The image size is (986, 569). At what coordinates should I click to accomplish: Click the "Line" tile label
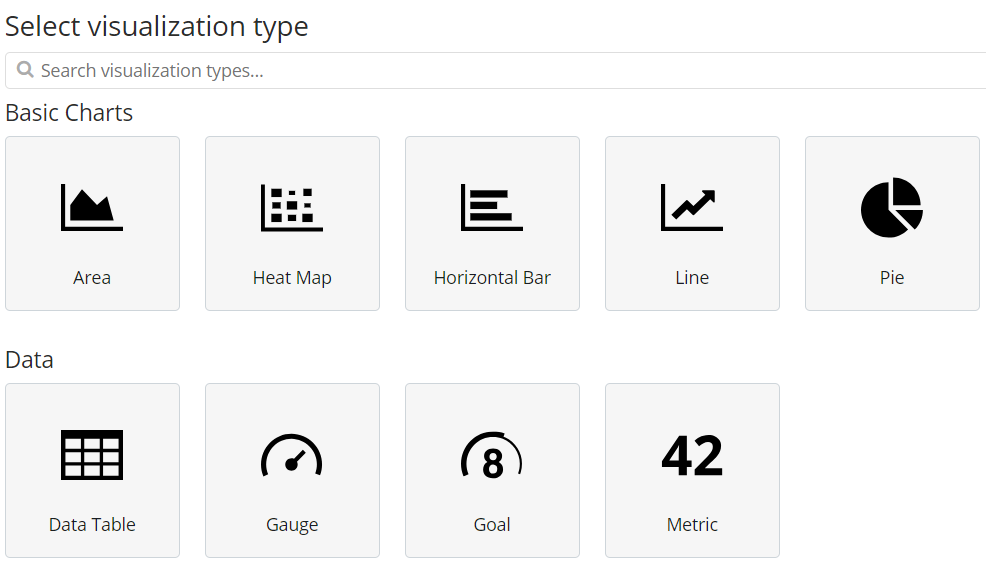pyautogui.click(x=692, y=278)
